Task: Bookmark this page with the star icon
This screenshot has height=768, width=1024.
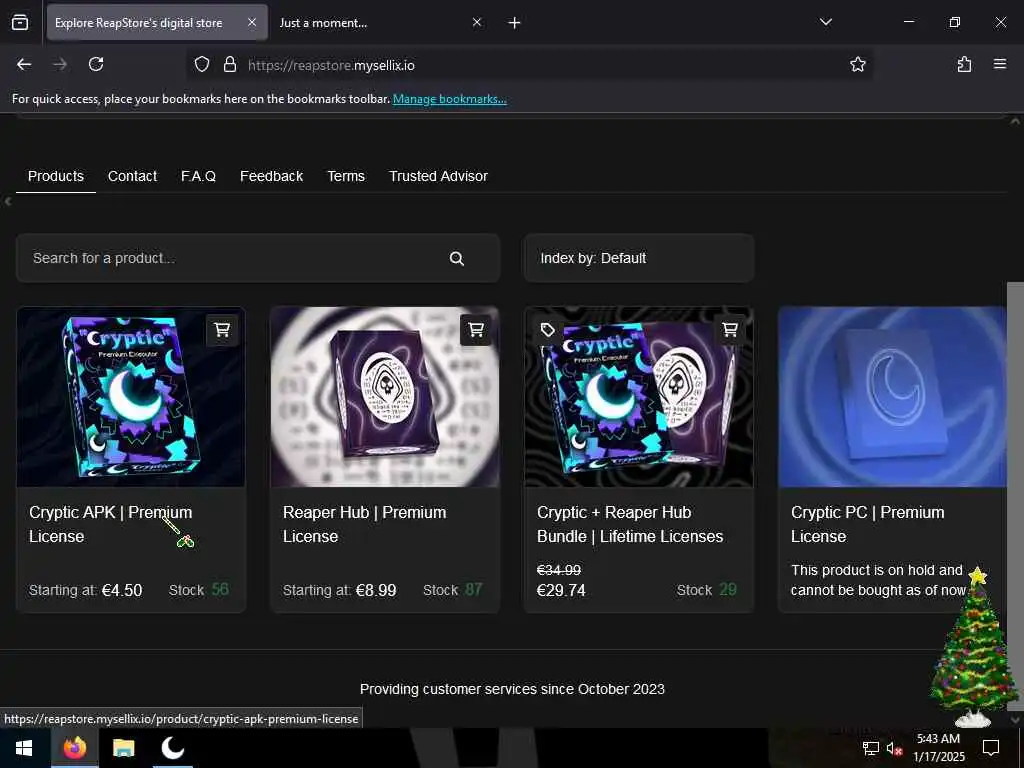Action: coord(857,65)
